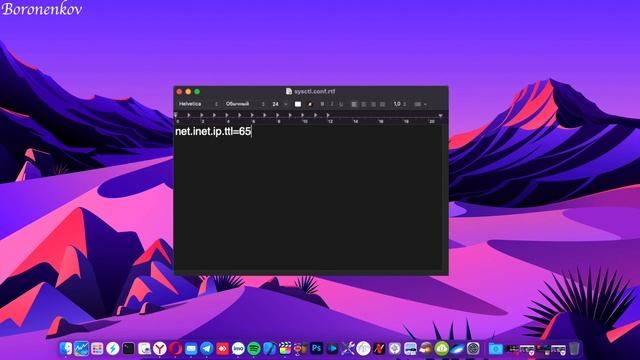Open the Helvetica font family dropdown
The image size is (640, 360).
click(198, 104)
